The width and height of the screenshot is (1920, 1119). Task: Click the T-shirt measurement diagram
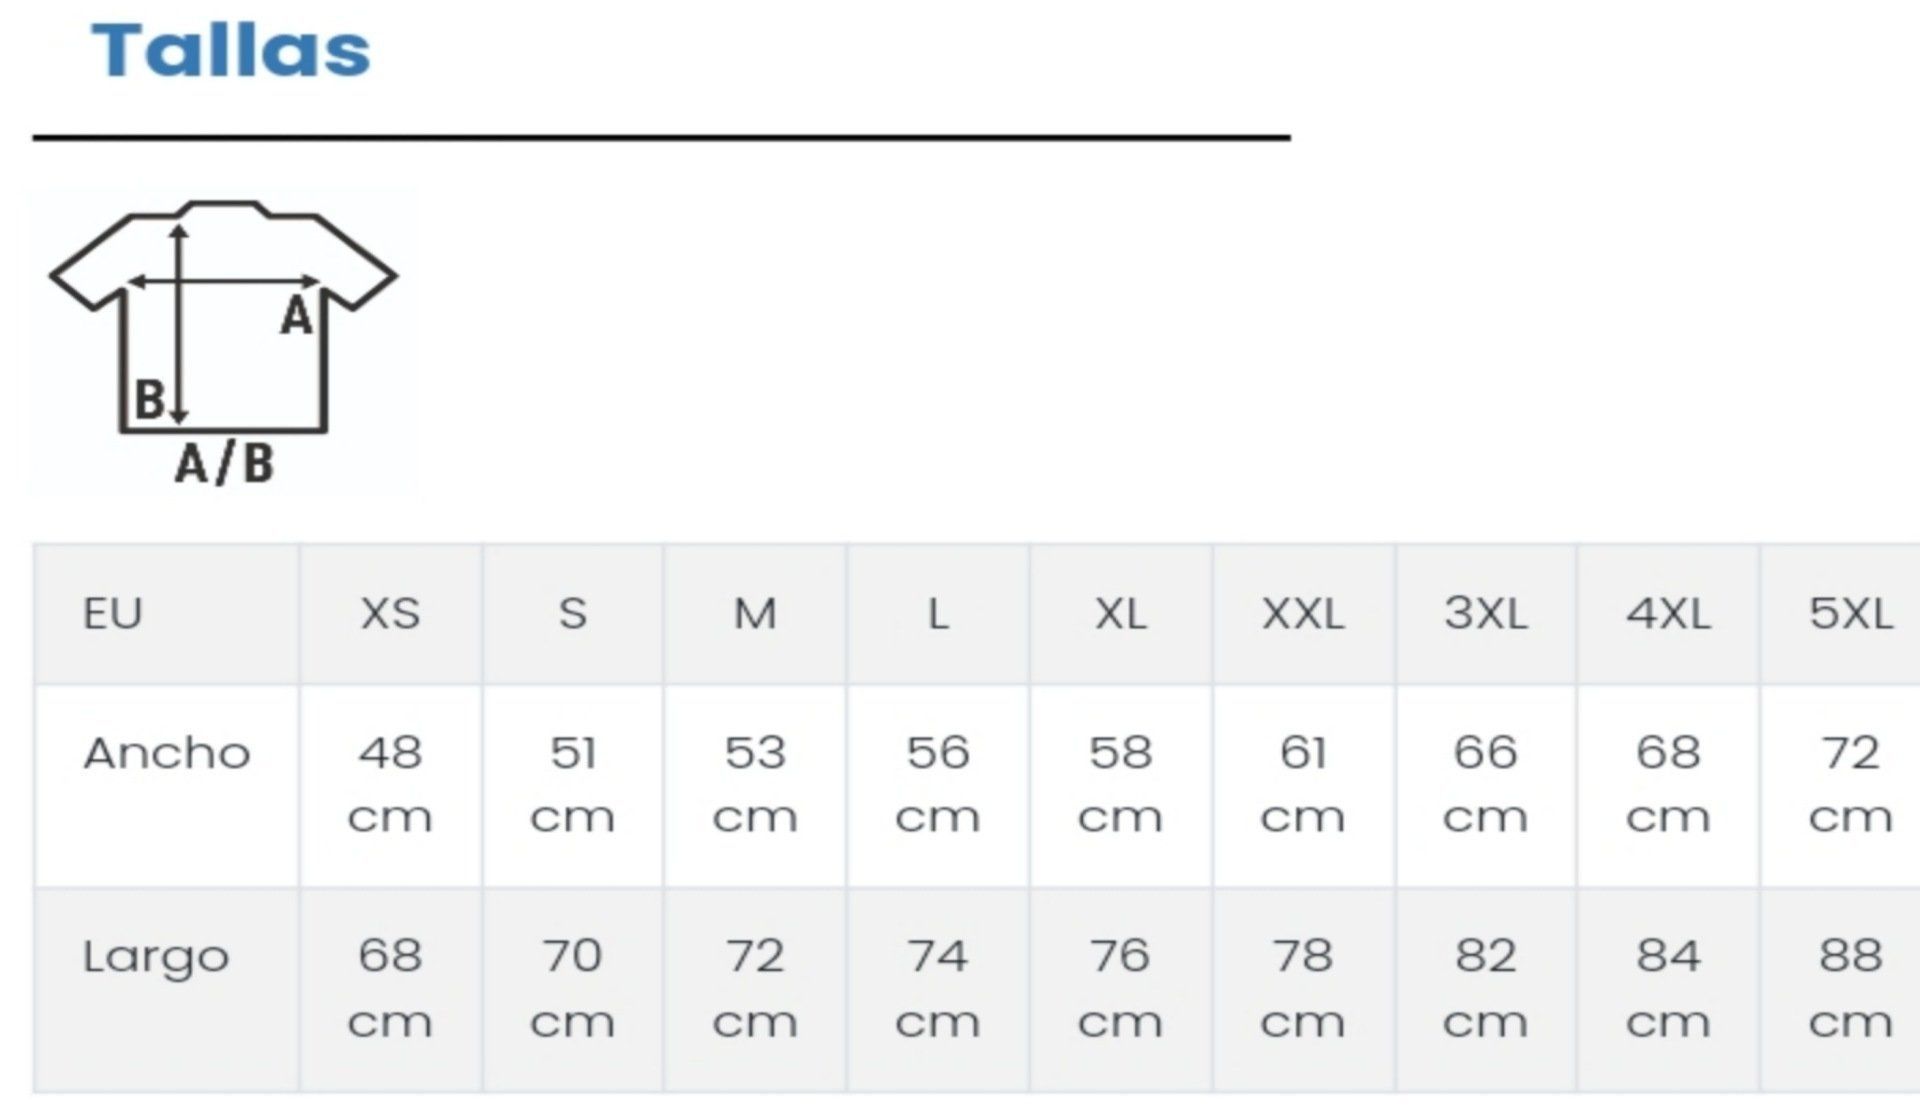[223, 340]
